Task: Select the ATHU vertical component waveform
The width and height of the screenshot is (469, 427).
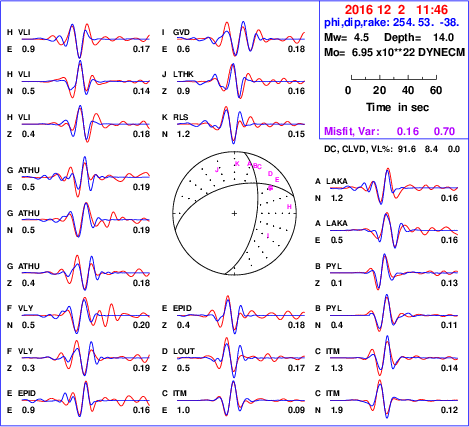Action: tap(86, 273)
